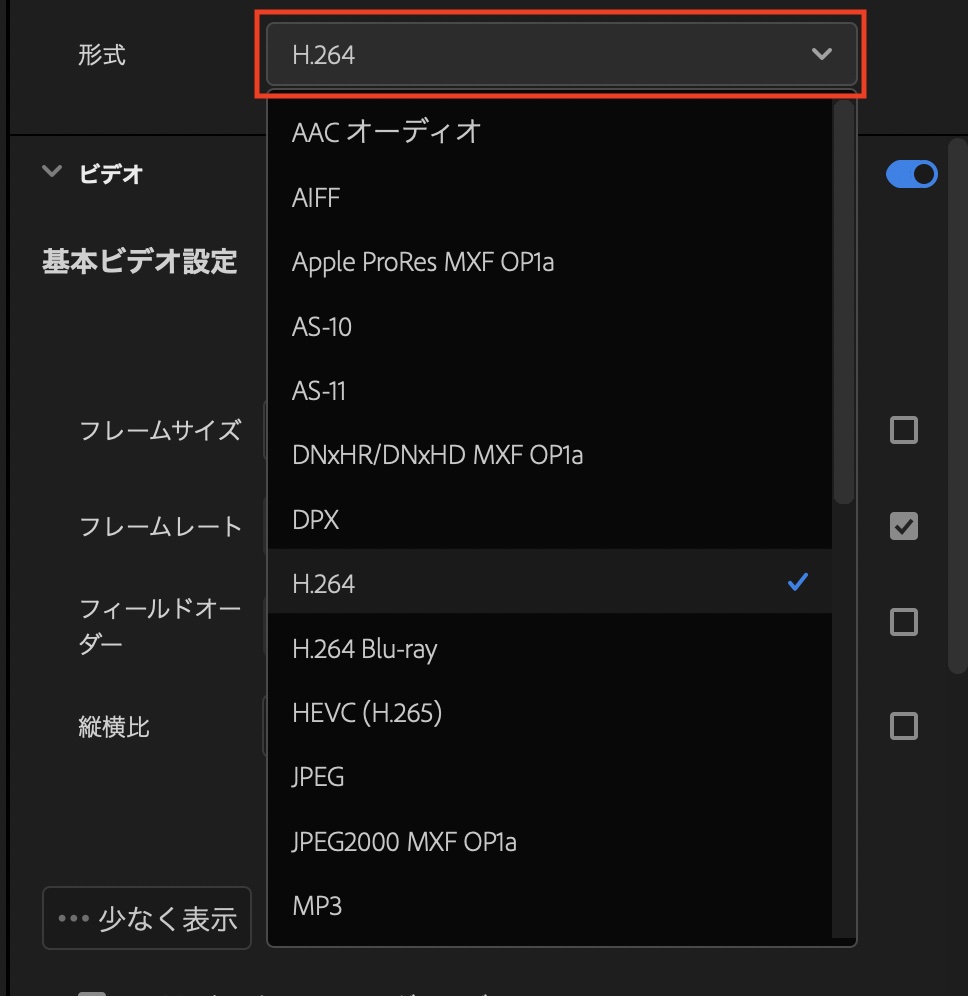Choose H.264 Blu-ray format
The image size is (968, 996).
point(549,649)
